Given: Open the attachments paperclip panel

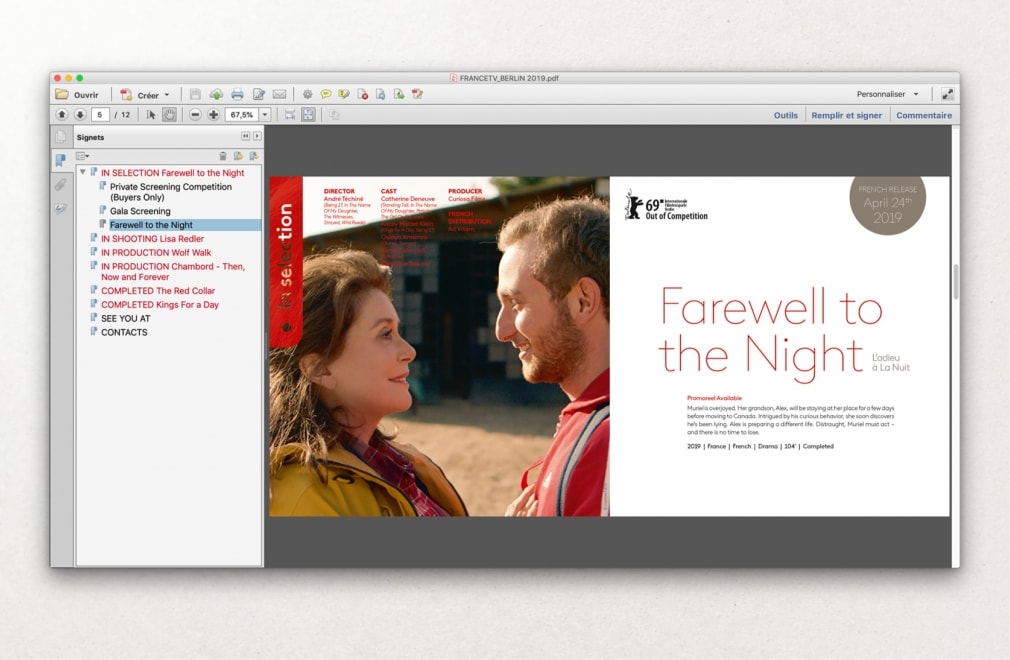Looking at the screenshot, I should (61, 185).
